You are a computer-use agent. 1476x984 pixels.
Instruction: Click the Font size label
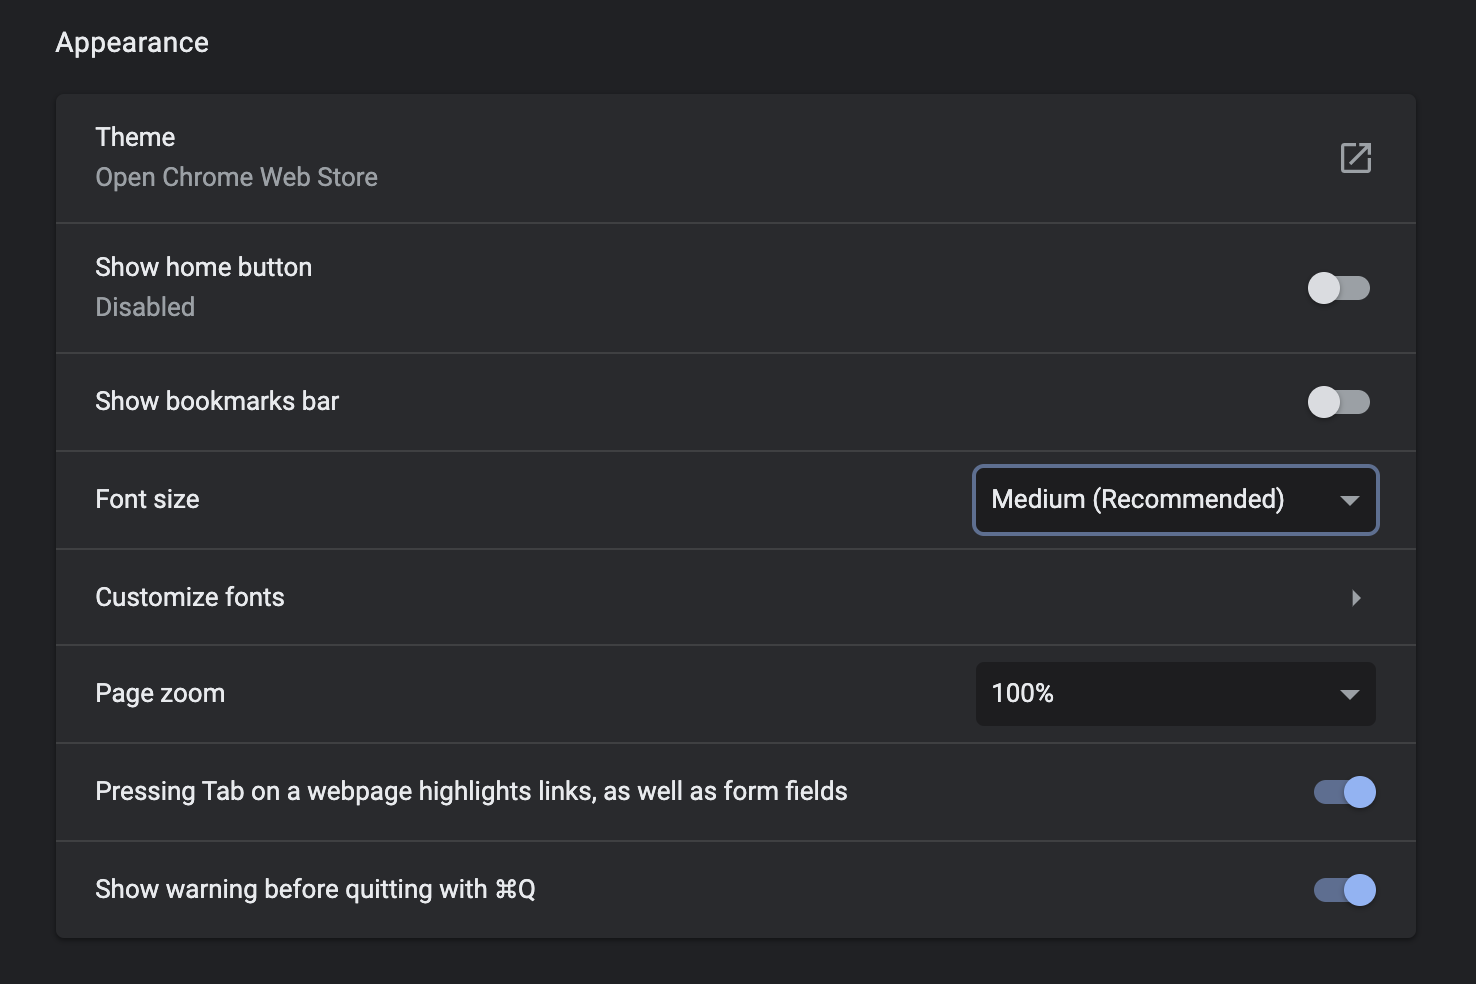click(x=147, y=499)
